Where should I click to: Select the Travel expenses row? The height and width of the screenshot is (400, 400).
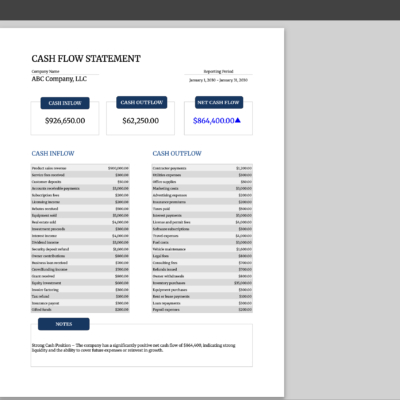point(202,235)
